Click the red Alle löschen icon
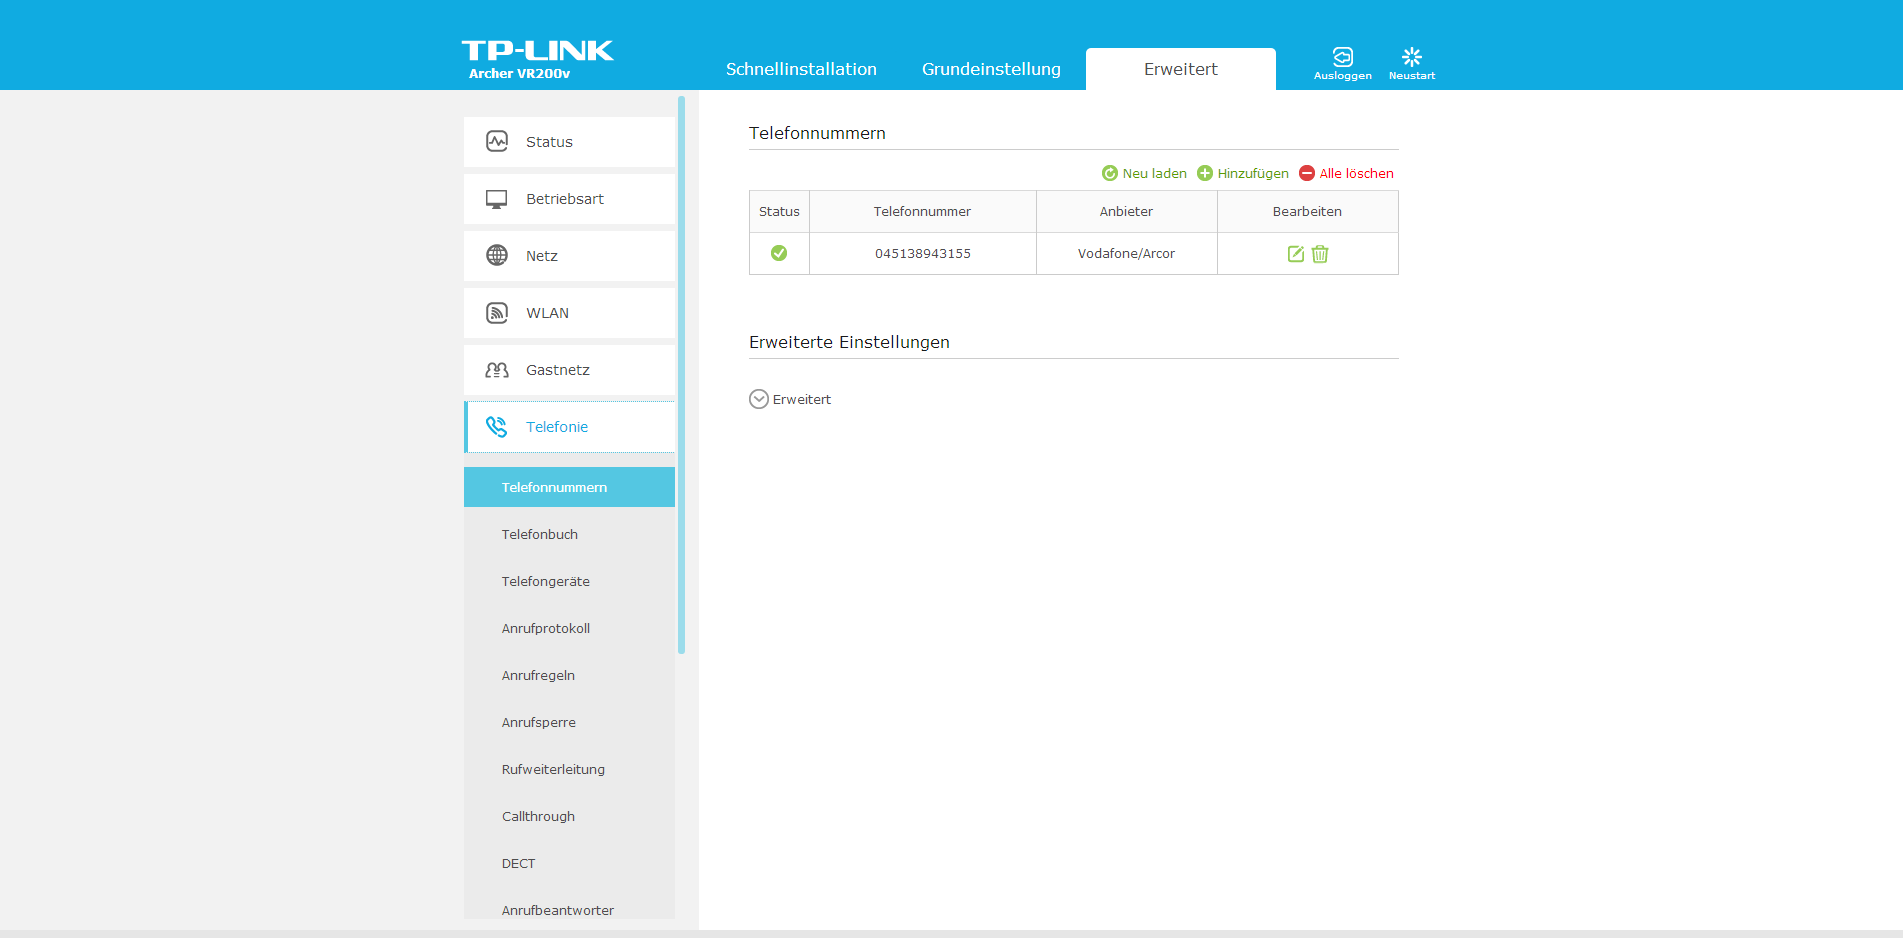Screen dimensions: 1903x938 1307,173
